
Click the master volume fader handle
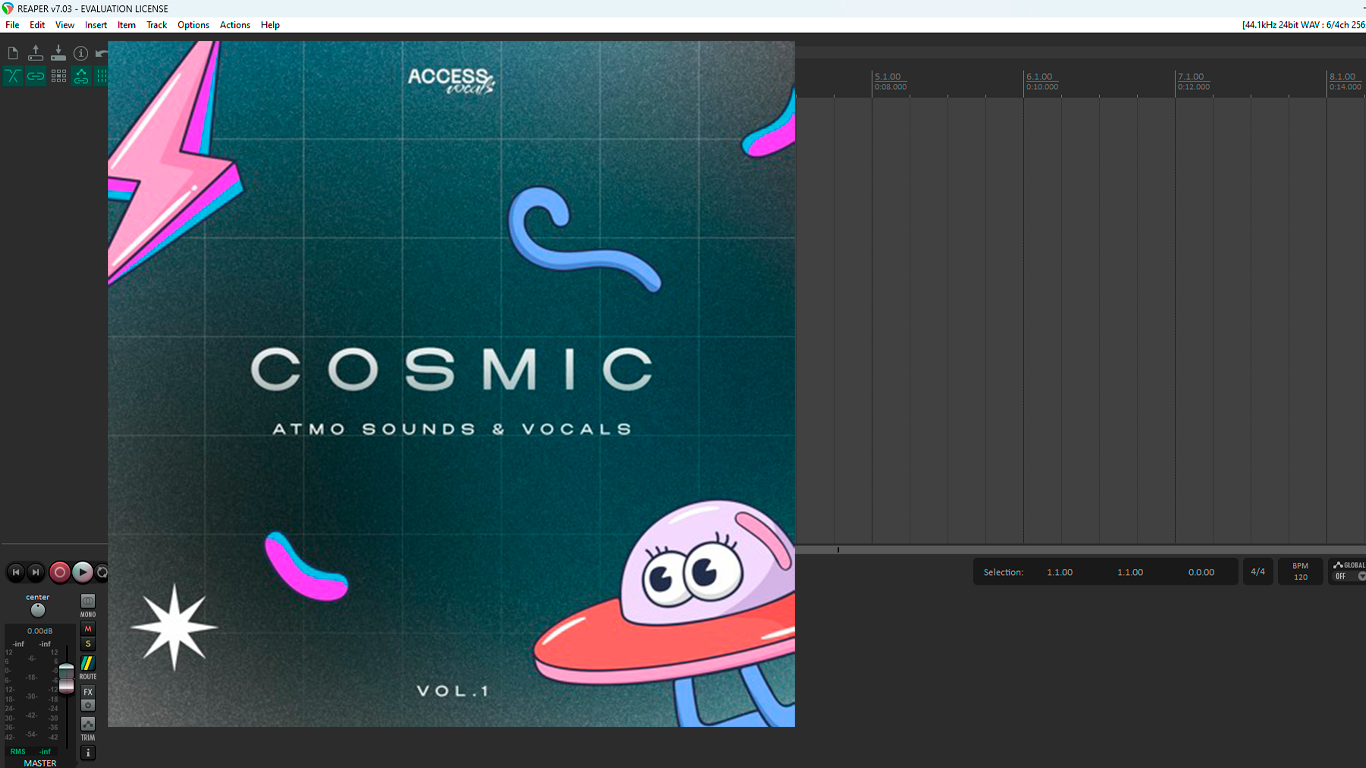pos(66,678)
